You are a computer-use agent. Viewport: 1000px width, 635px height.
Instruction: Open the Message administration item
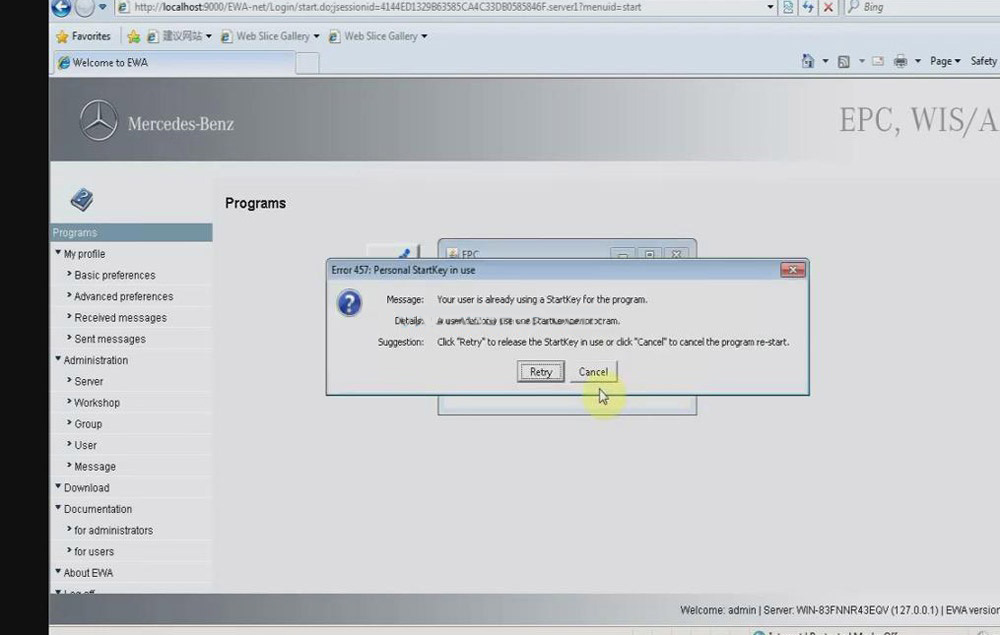[x=94, y=467]
